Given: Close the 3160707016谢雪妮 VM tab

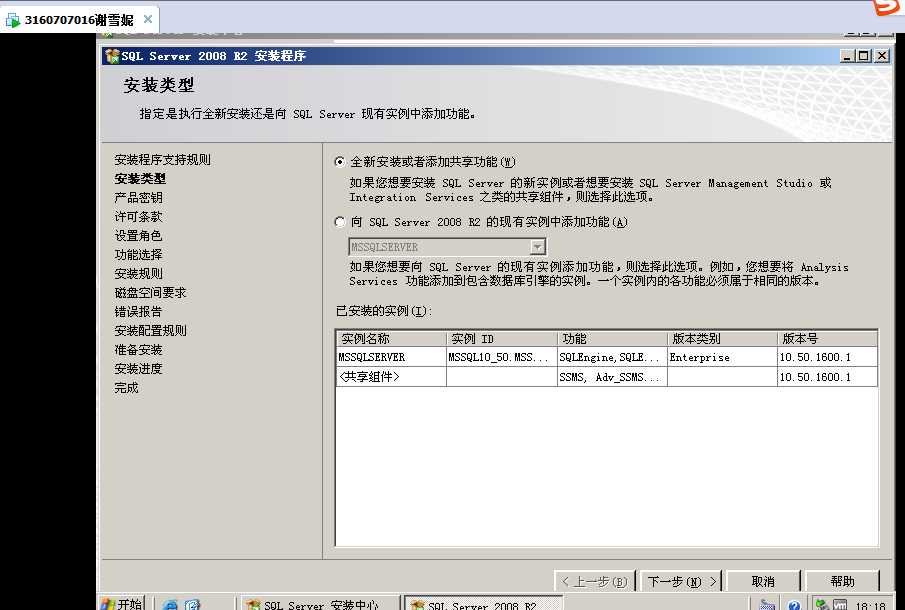Looking at the screenshot, I should [148, 20].
